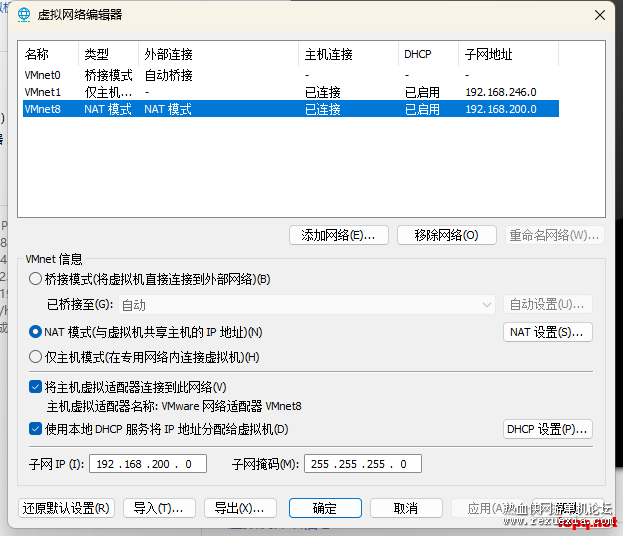Click the Virtual Network Editor globe icon
Screen dimensions: 623x536
click(x=24, y=15)
